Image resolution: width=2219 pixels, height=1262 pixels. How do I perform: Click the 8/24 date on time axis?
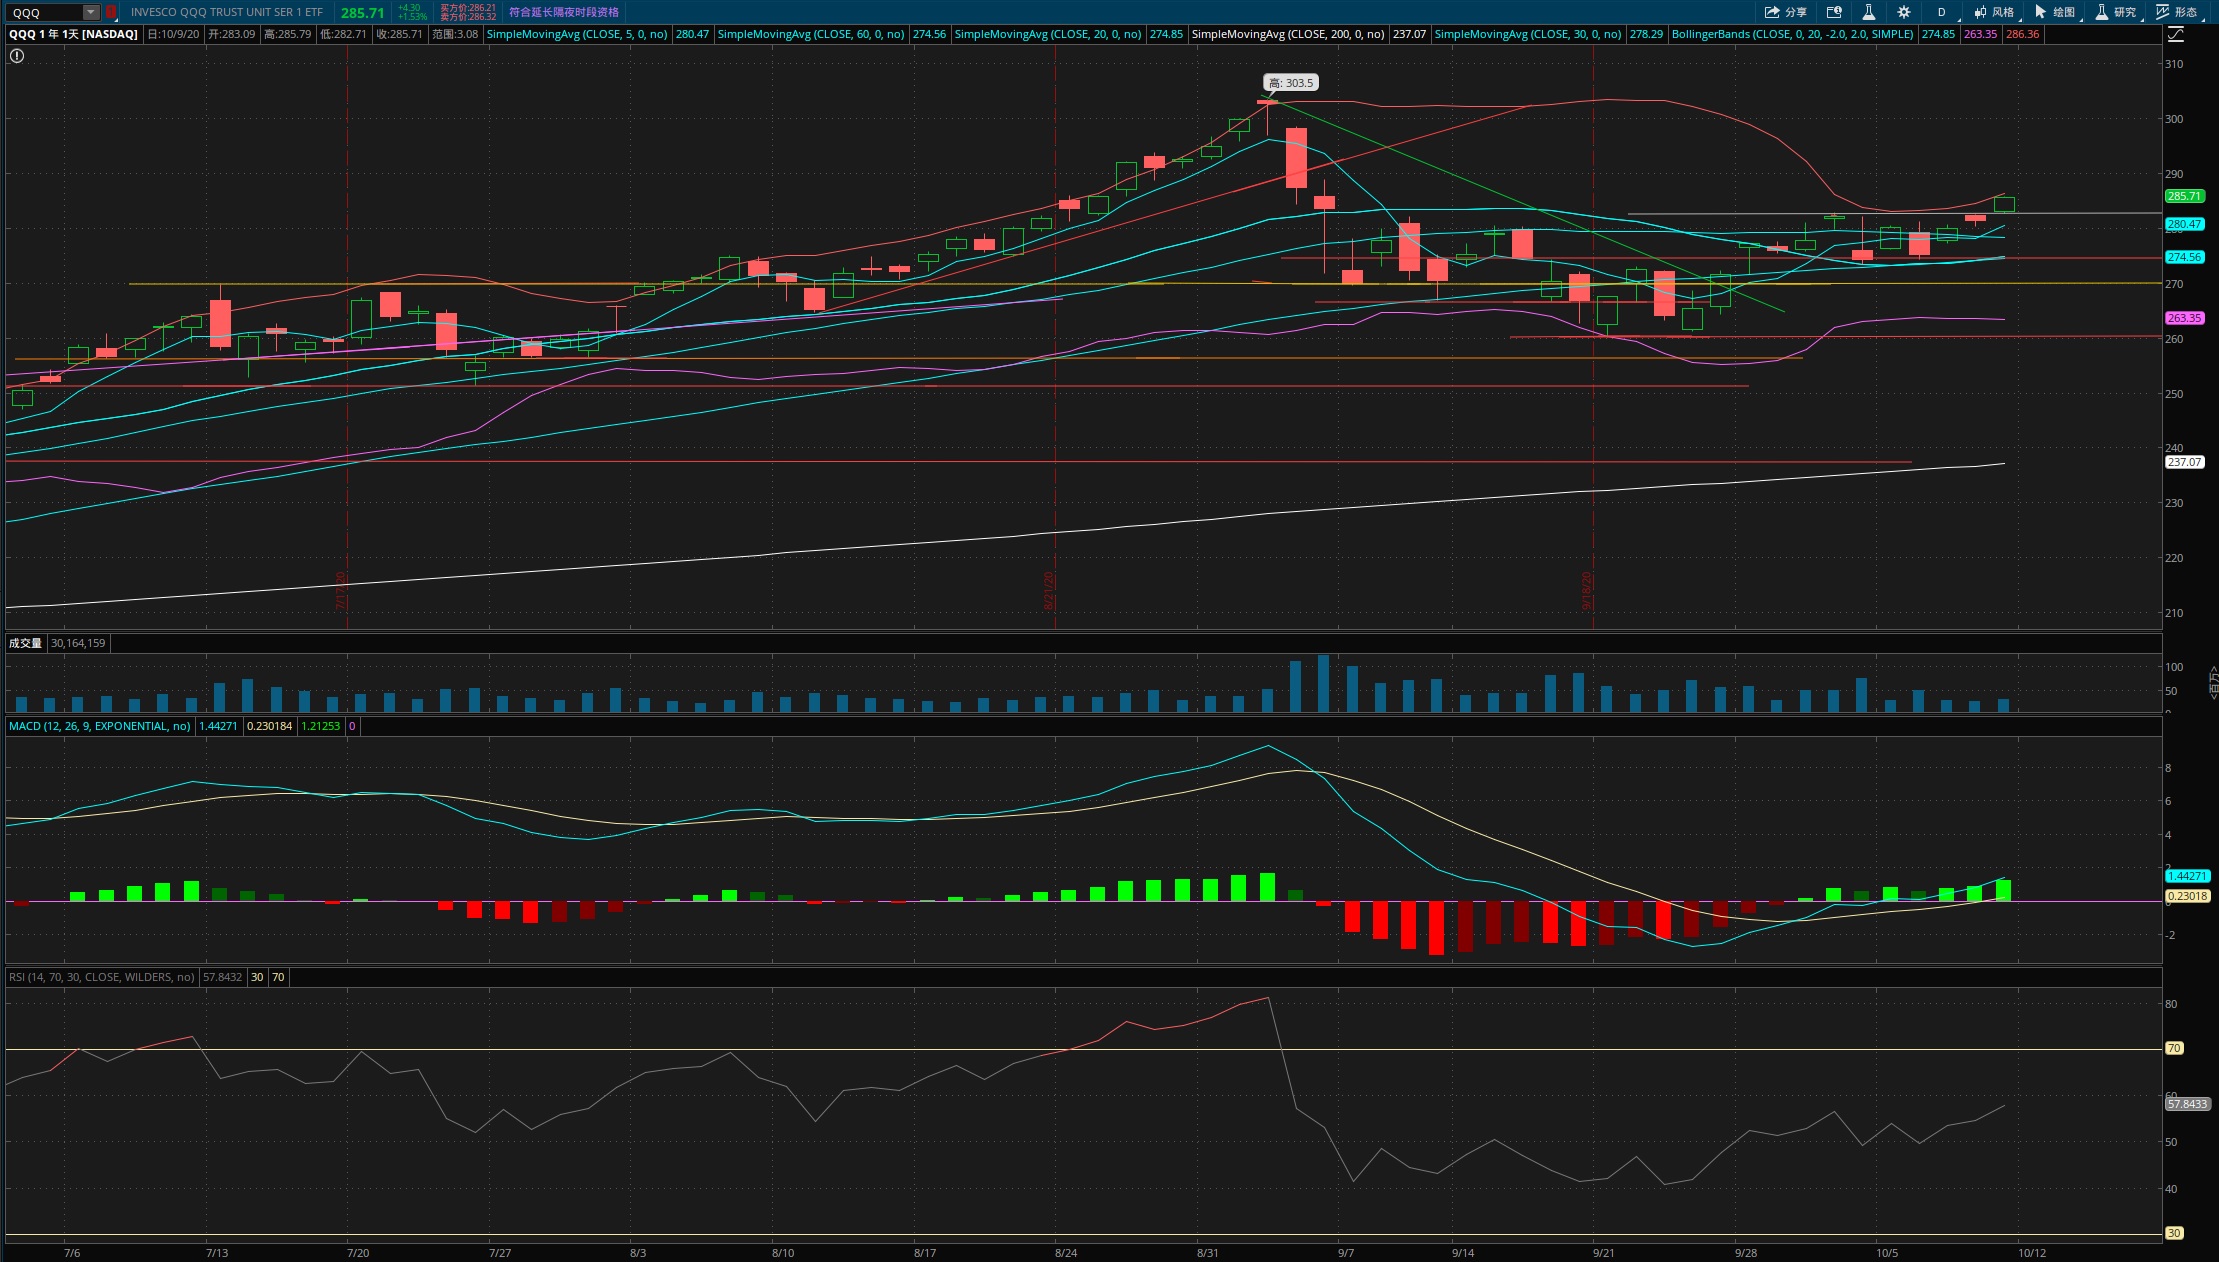click(x=1066, y=1253)
